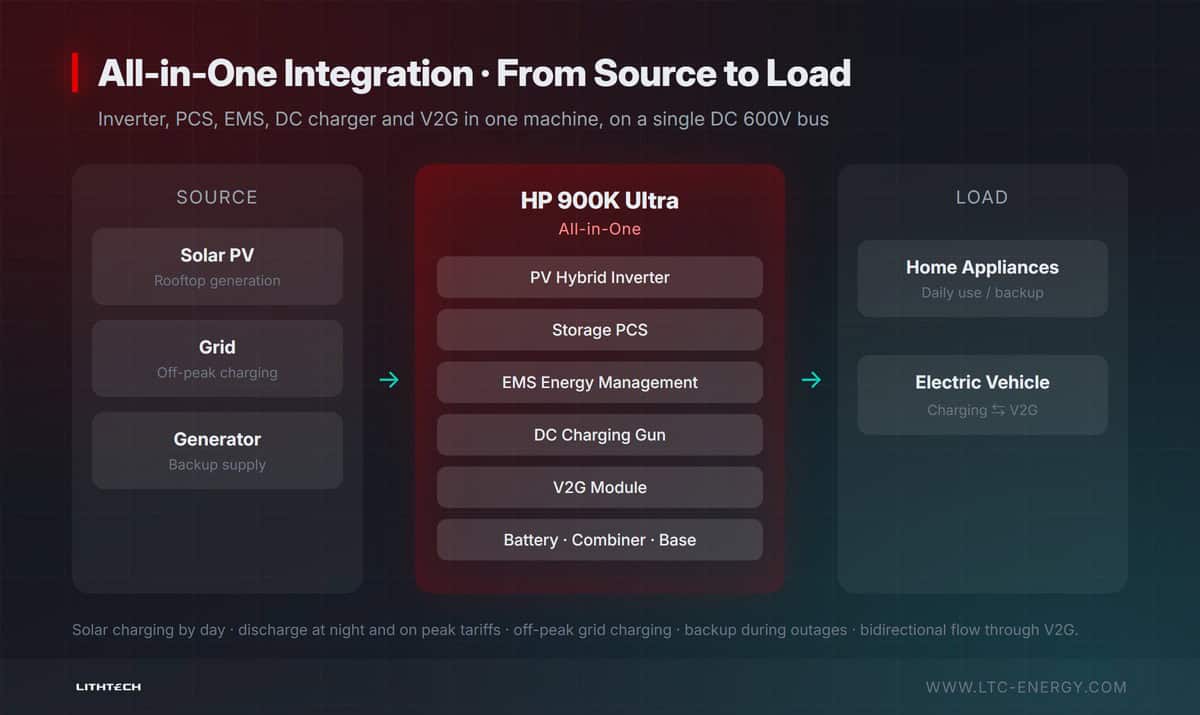
Task: Click the Home Appliances load card
Action: coord(982,279)
